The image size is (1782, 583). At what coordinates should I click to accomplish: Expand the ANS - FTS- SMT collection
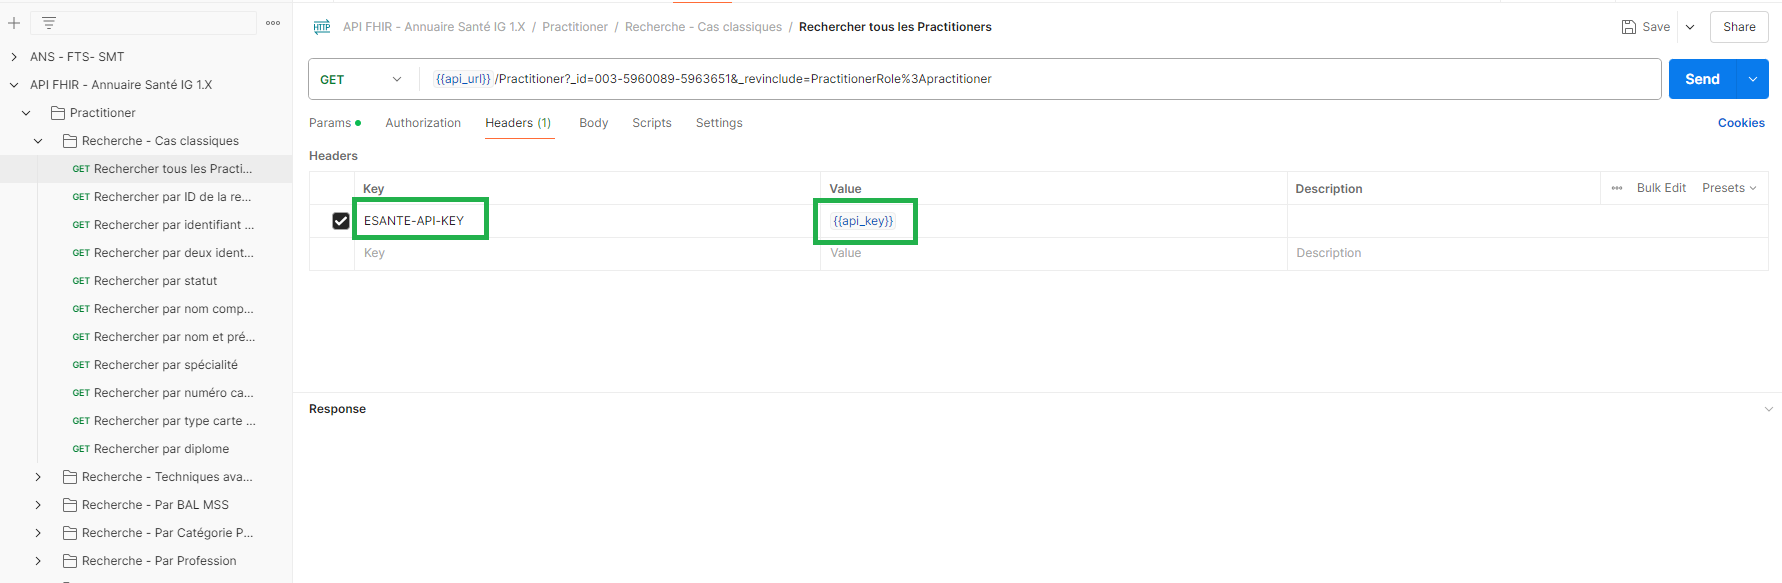14,57
